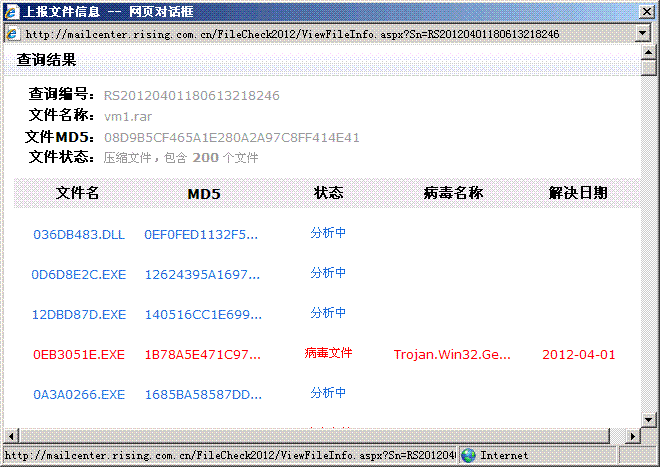The image size is (660, 467).
Task: Click MD5 value 12624395A1697...
Action: pos(202,275)
